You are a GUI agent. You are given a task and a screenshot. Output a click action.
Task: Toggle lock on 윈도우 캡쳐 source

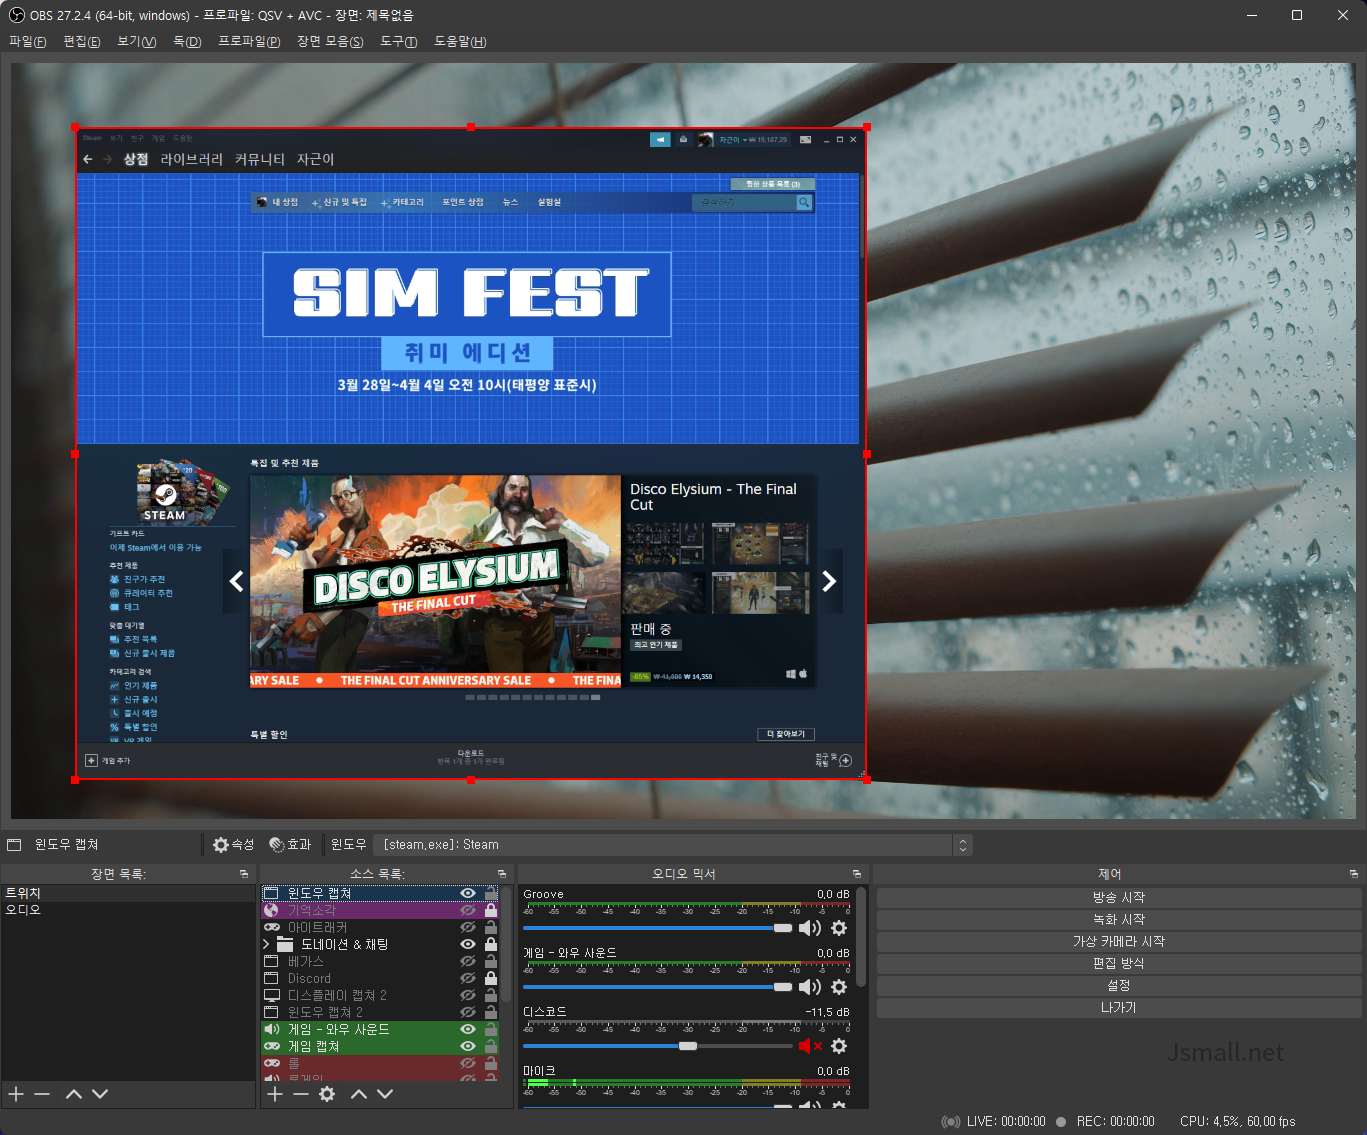coord(491,893)
